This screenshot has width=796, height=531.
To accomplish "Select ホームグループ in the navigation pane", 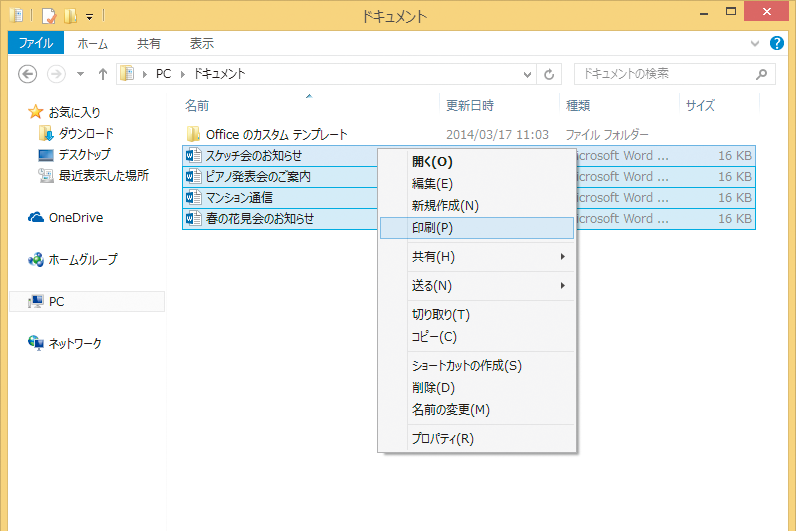I will point(83,260).
